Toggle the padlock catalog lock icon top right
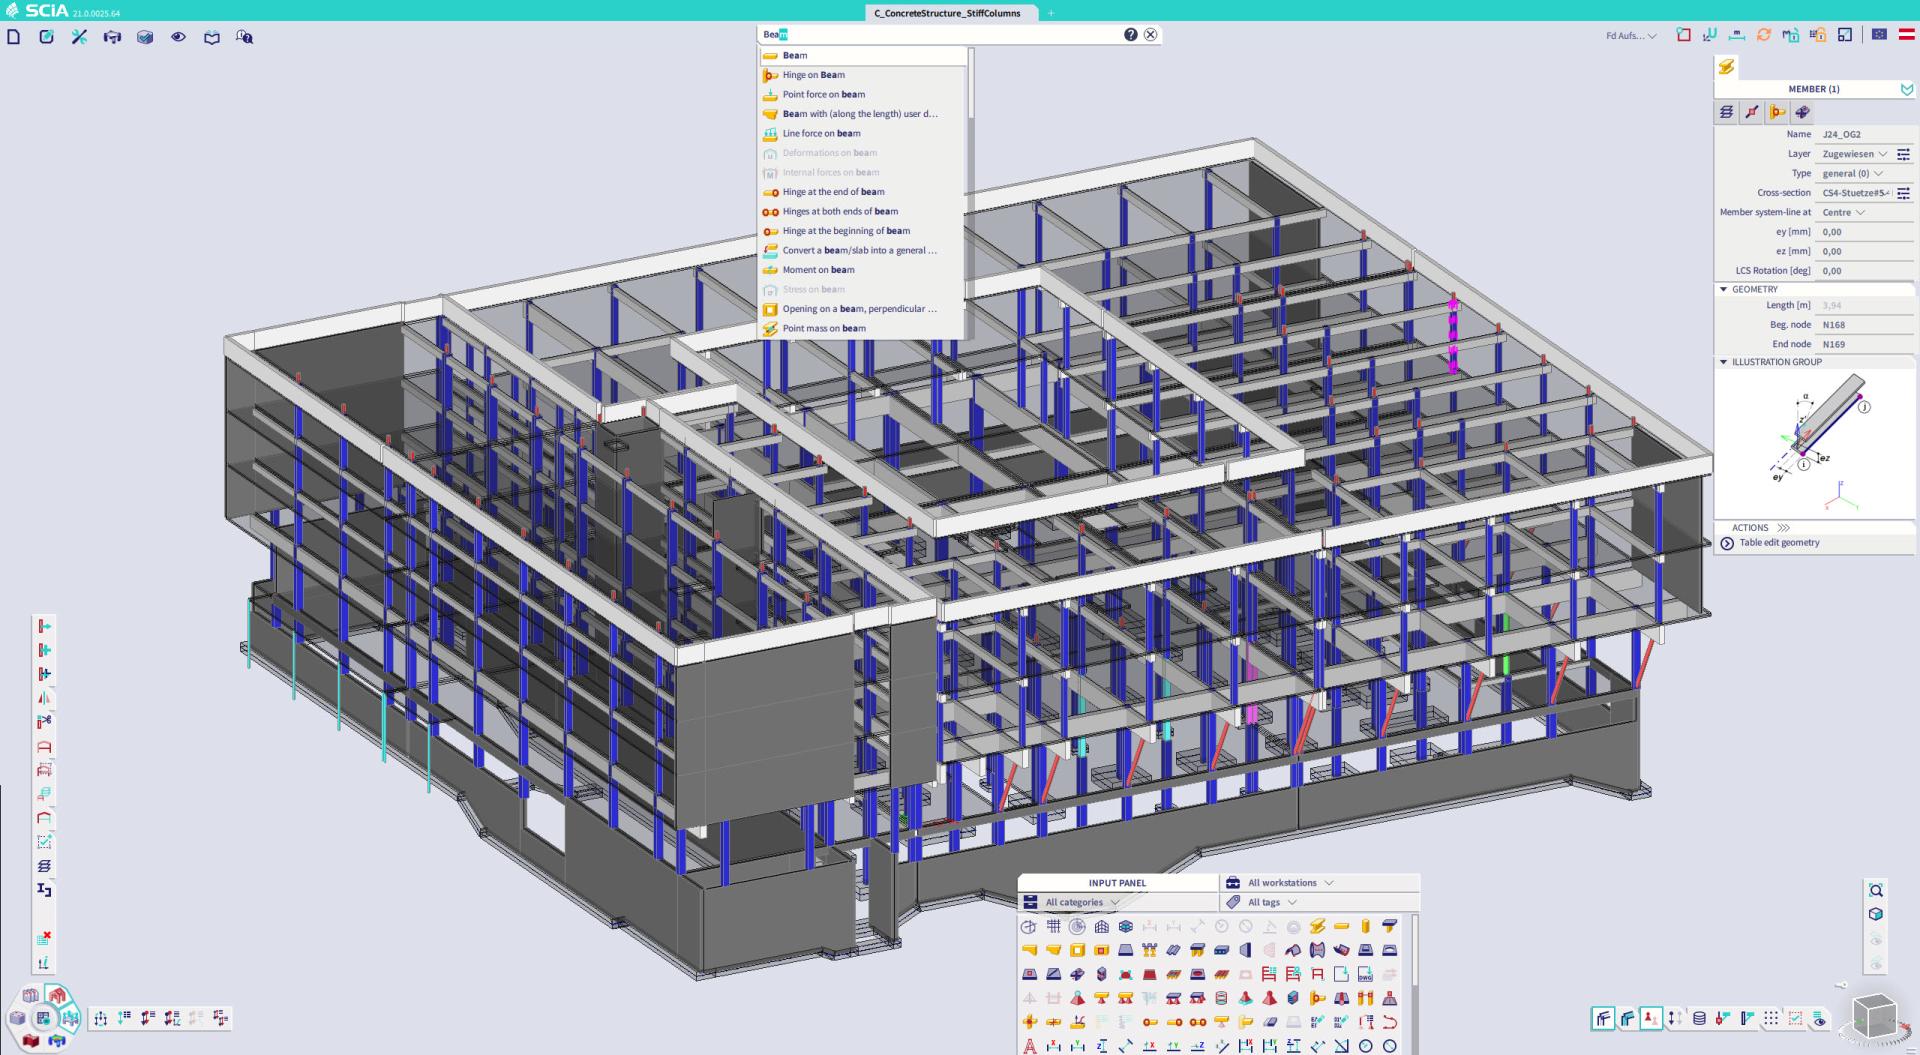Screen dimensions: 1920x1055 point(1818,35)
